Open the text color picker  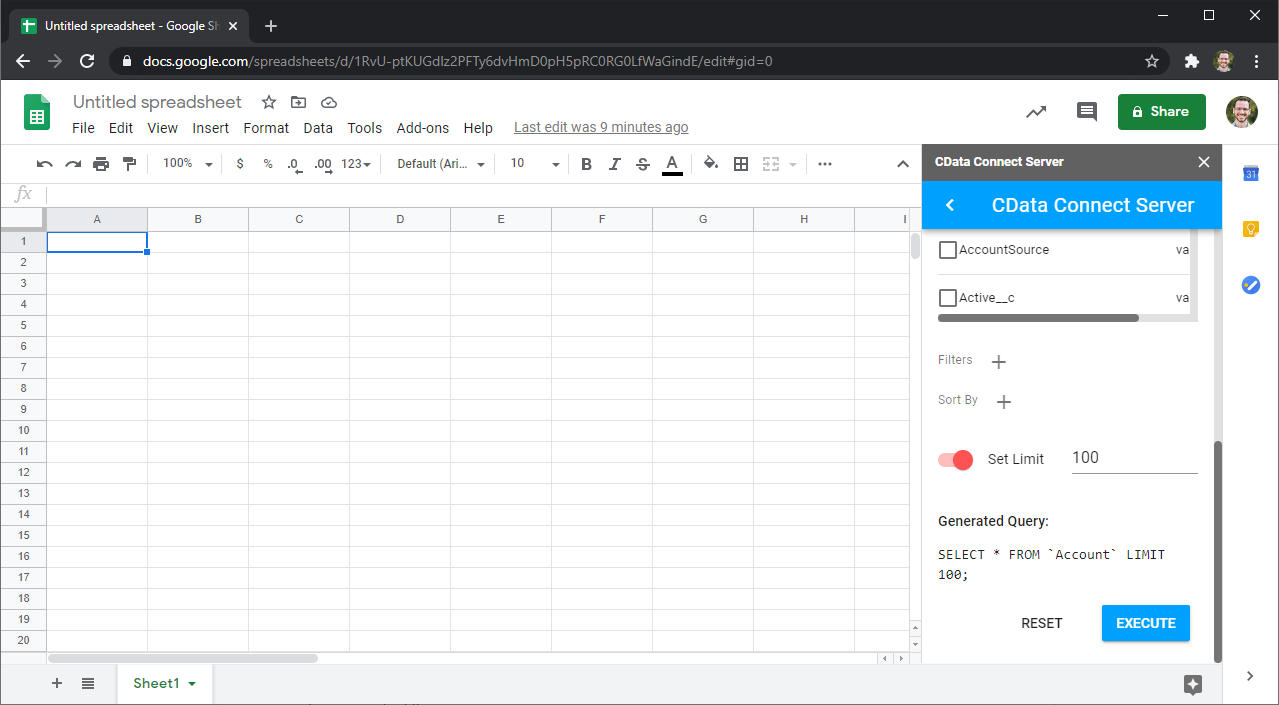[672, 164]
